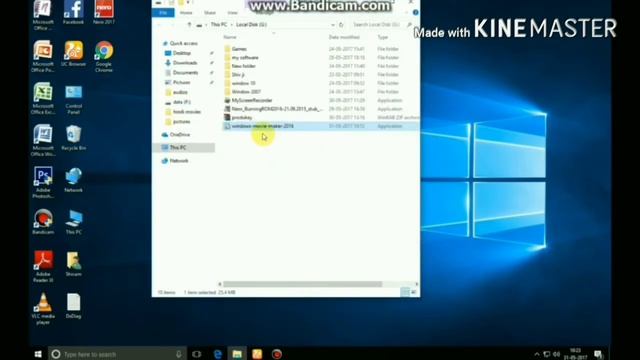Screen dimensions: 640x360
Task: Click the taskbar clock and date
Action: (575, 354)
